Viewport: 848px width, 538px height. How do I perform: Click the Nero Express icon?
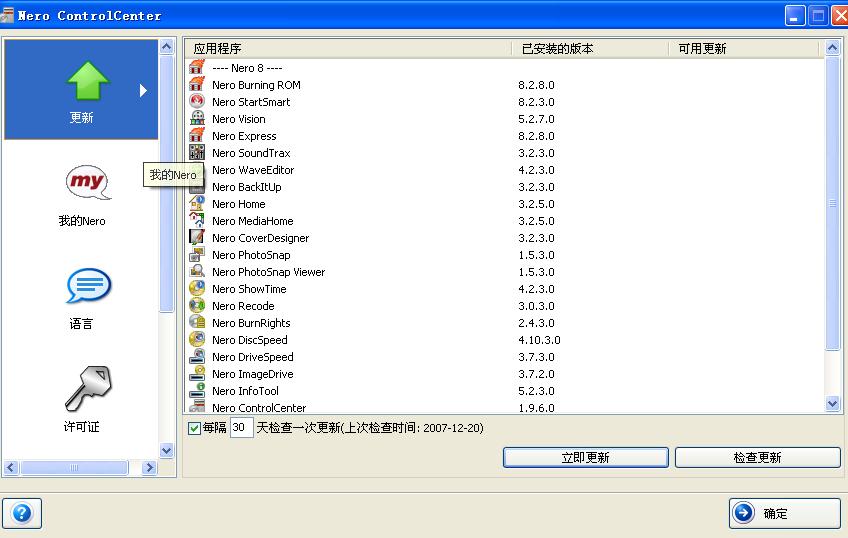(x=197, y=136)
